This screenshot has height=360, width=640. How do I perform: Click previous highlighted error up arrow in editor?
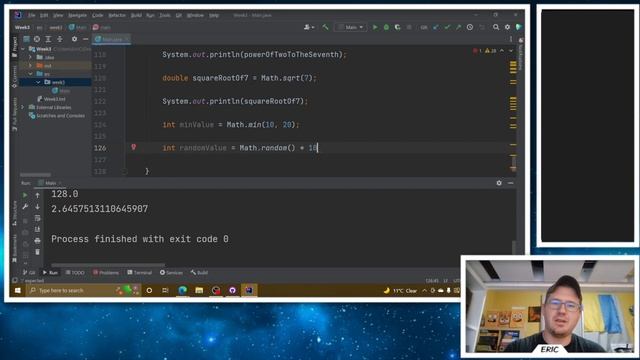[x=502, y=51]
